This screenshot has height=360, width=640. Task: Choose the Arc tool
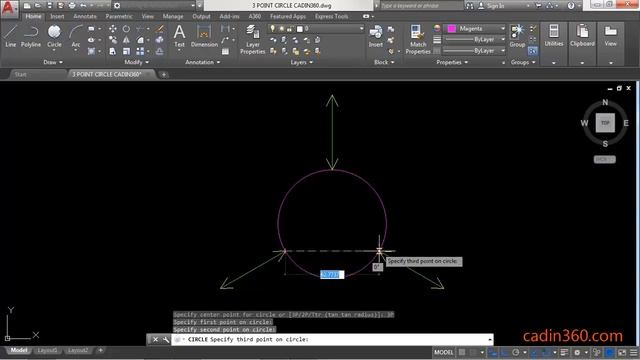[76, 36]
